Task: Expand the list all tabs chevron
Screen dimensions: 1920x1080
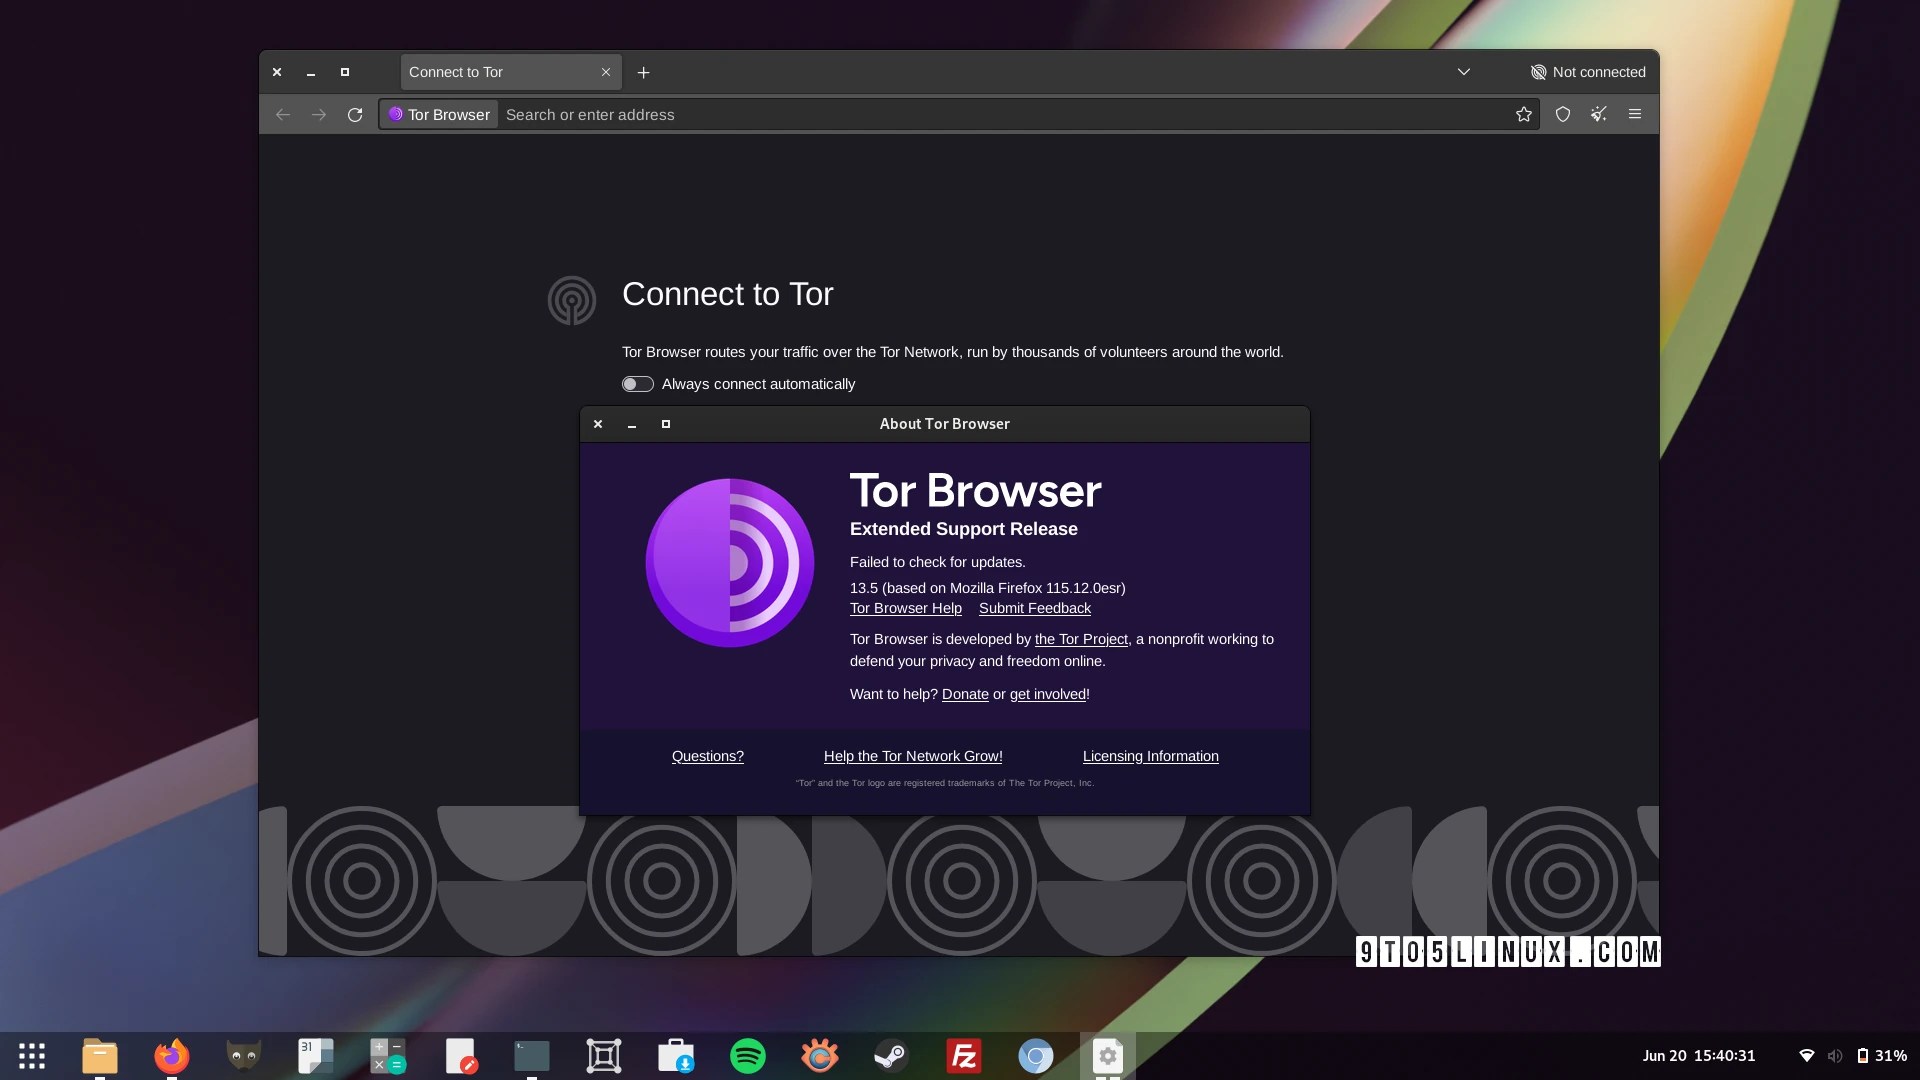Action: click(x=1463, y=72)
